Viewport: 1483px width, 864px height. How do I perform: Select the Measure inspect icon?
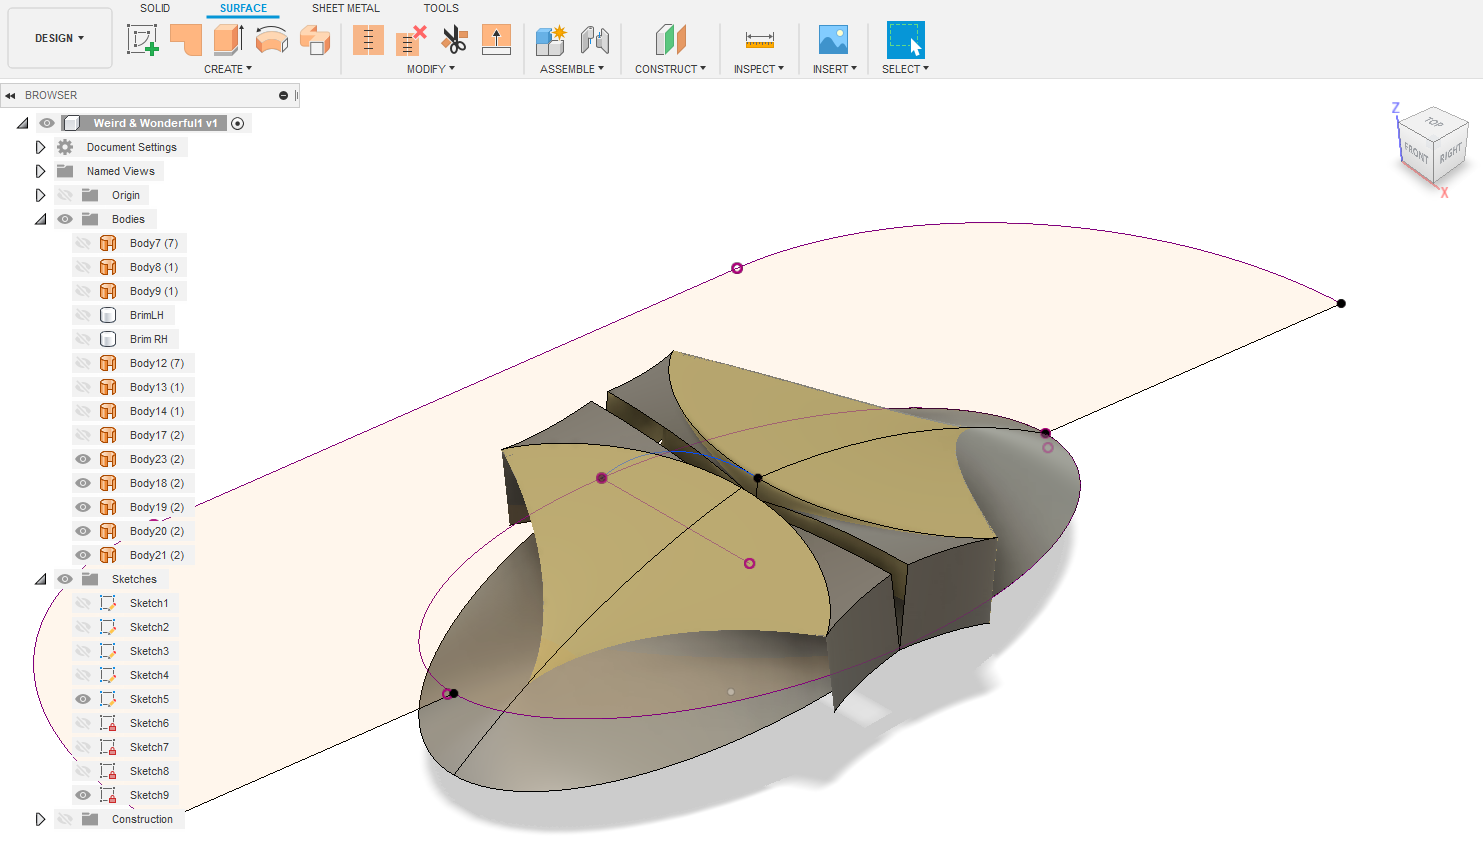pyautogui.click(x=760, y=40)
